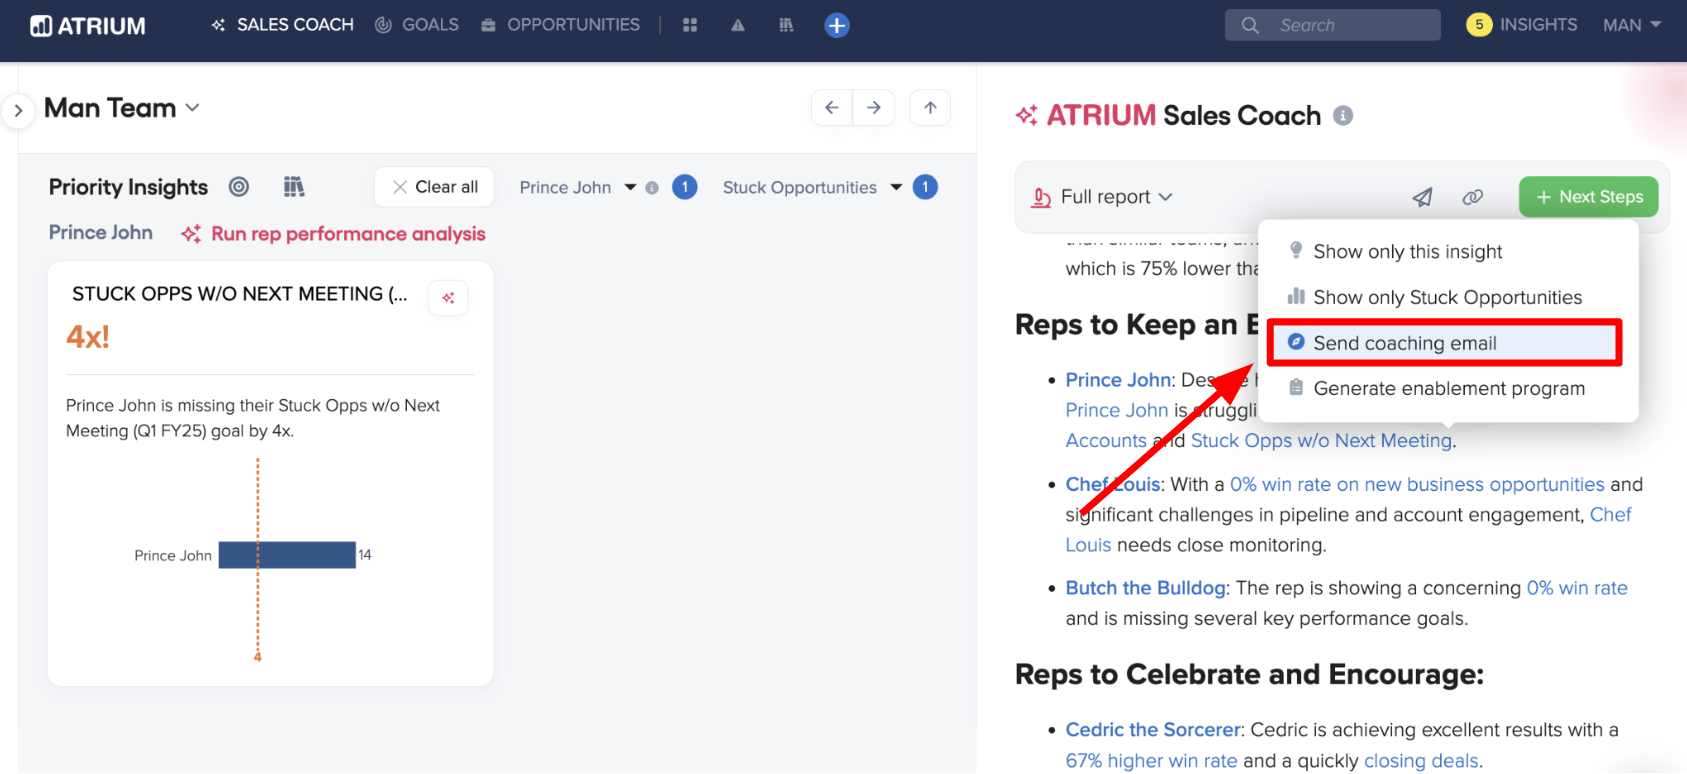Open the closing deals link
This screenshot has height=774, width=1687.
[1421, 761]
